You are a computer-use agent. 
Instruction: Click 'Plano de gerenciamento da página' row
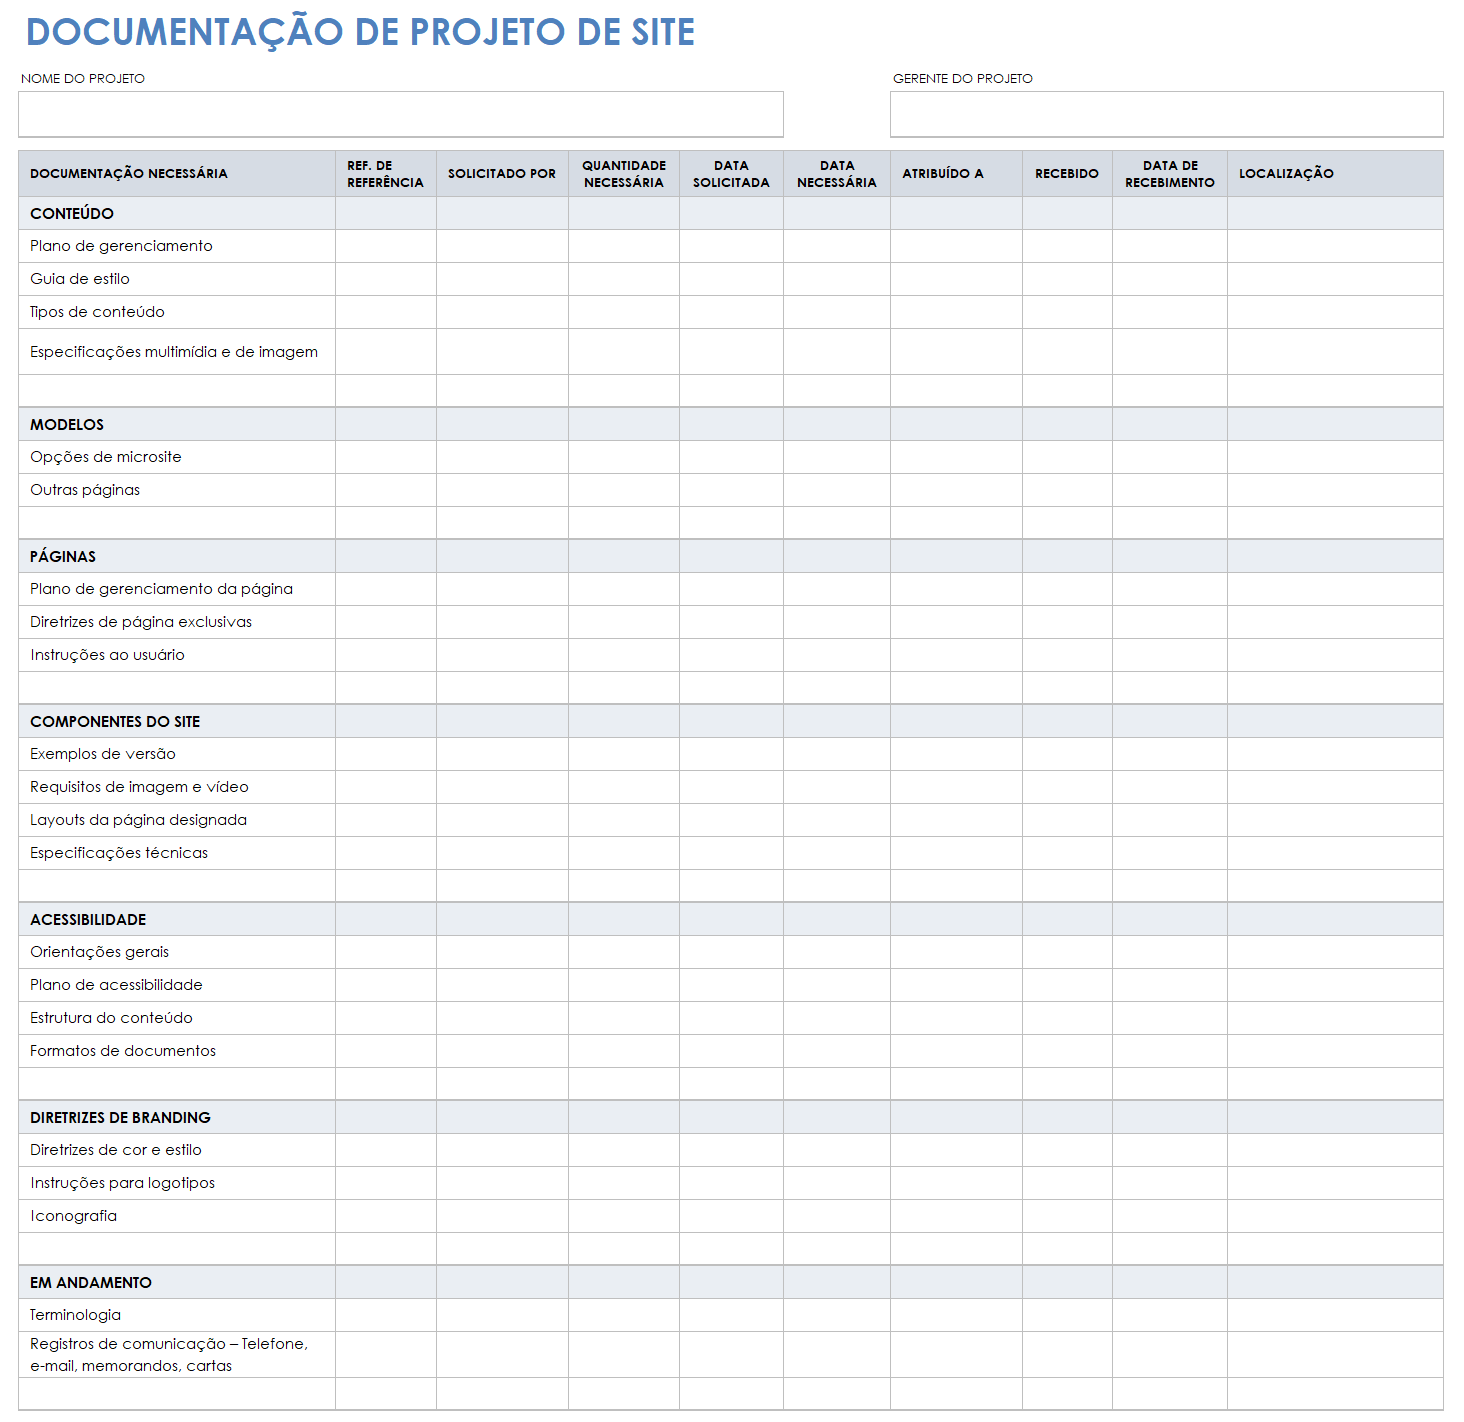click(x=731, y=589)
